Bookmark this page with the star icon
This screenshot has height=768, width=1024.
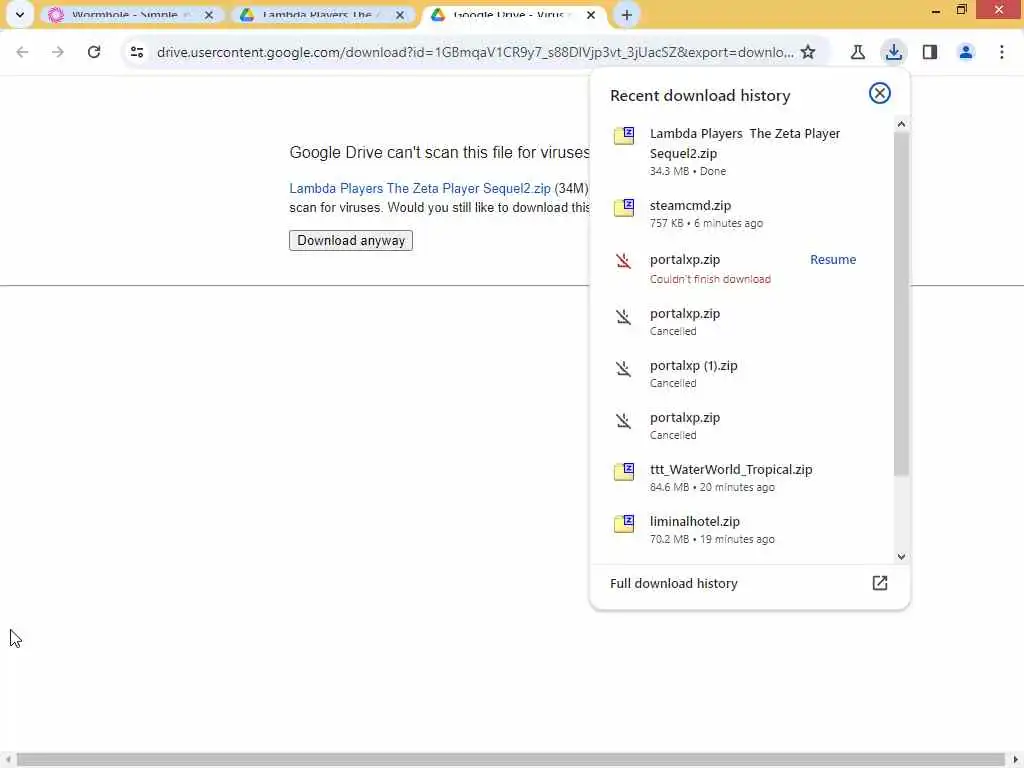tap(808, 52)
